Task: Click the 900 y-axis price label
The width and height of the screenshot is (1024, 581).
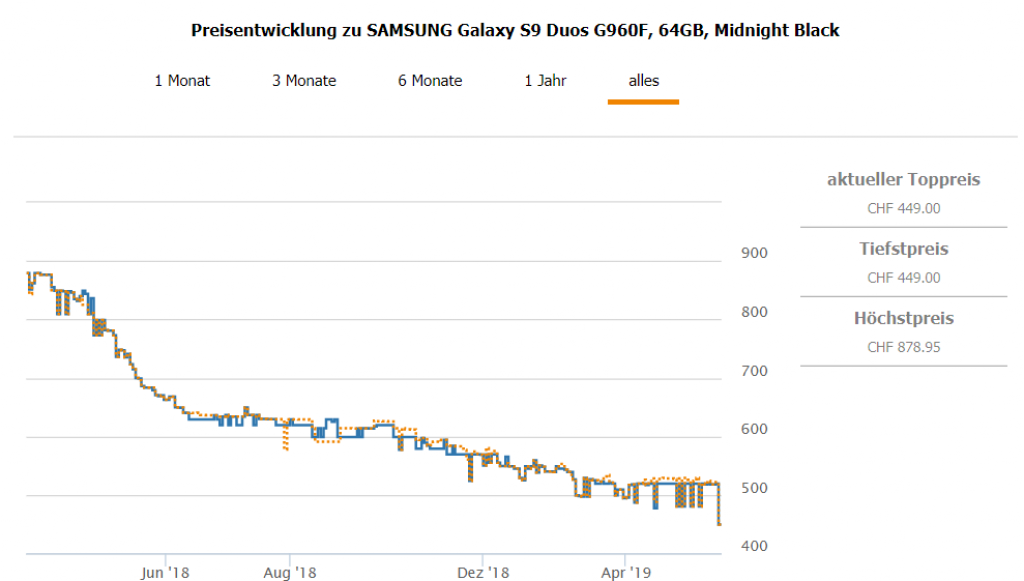Action: click(x=754, y=253)
